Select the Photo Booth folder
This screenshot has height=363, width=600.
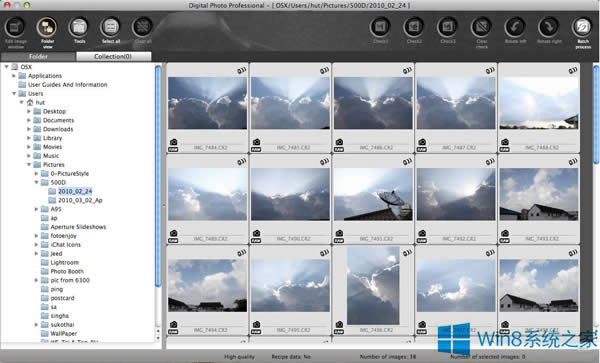67,271
